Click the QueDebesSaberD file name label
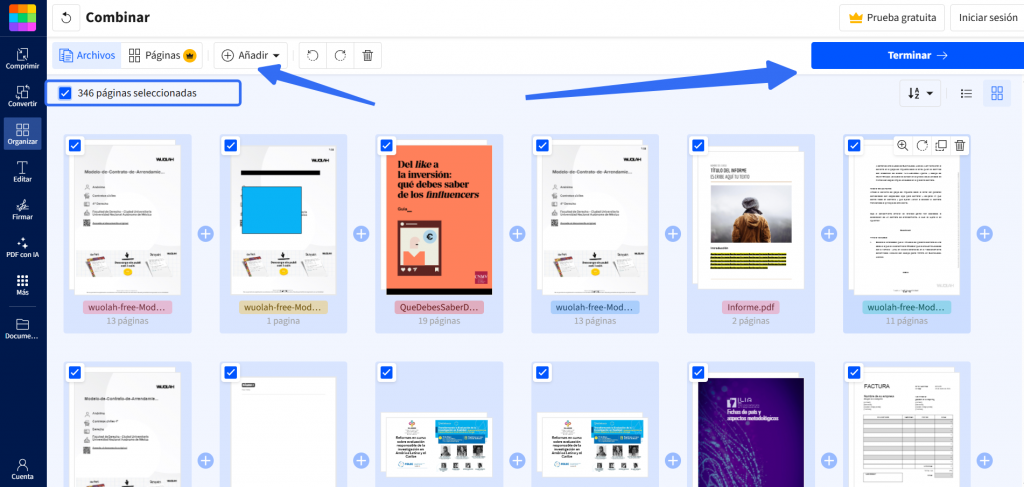1024x487 pixels. (439, 307)
